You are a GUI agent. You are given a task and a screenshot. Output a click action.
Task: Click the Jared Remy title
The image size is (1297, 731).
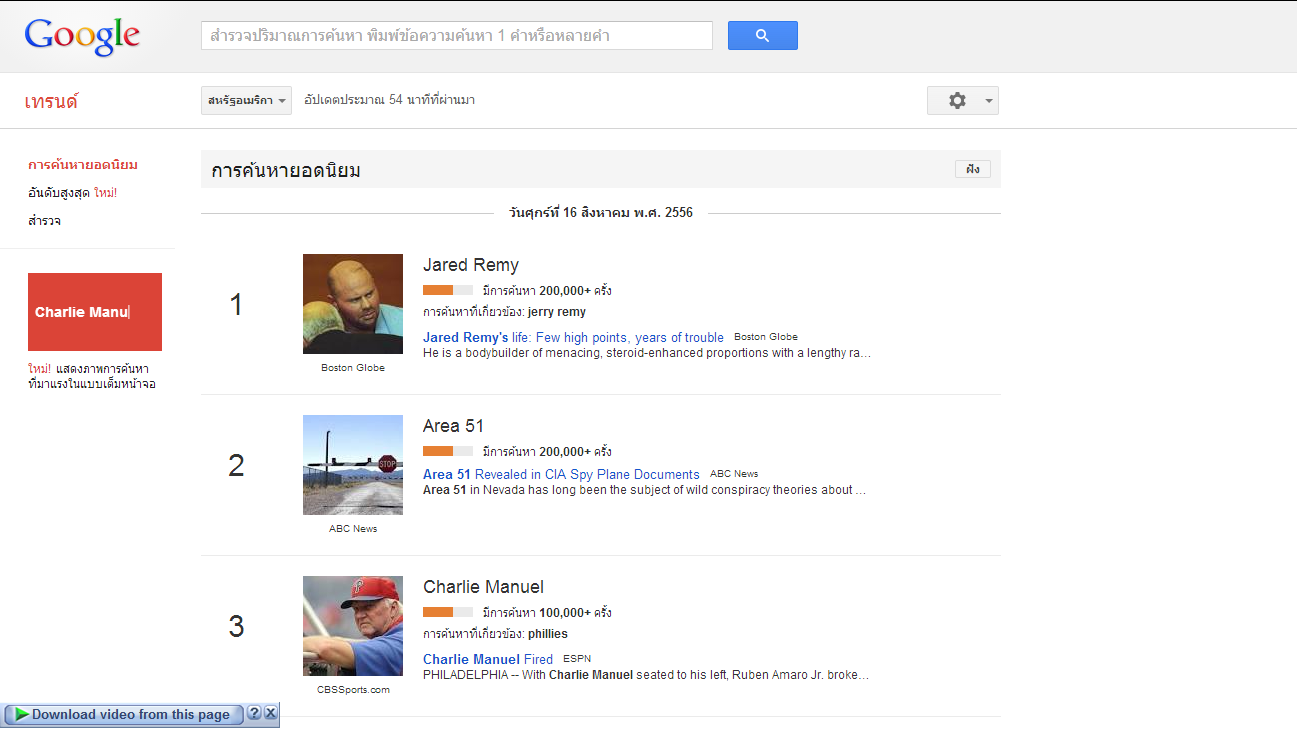(x=471, y=265)
